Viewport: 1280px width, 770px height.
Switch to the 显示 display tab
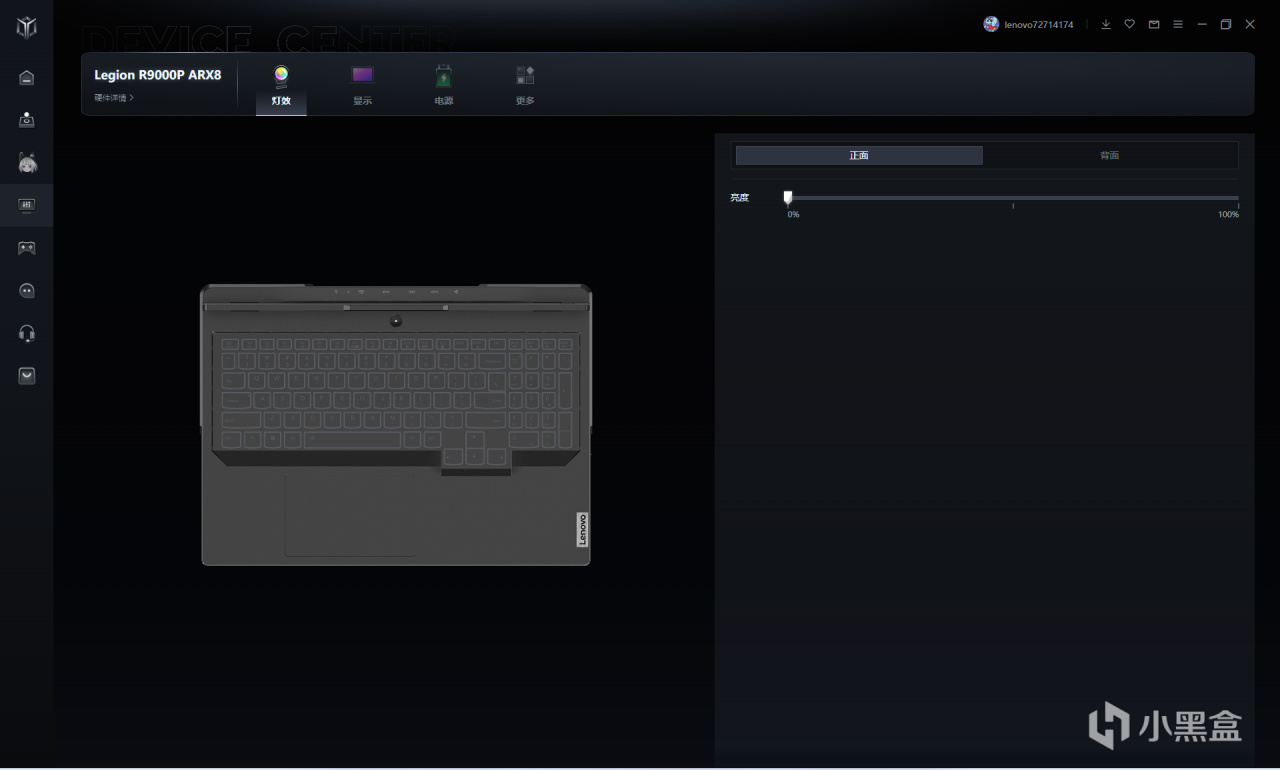pyautogui.click(x=362, y=86)
